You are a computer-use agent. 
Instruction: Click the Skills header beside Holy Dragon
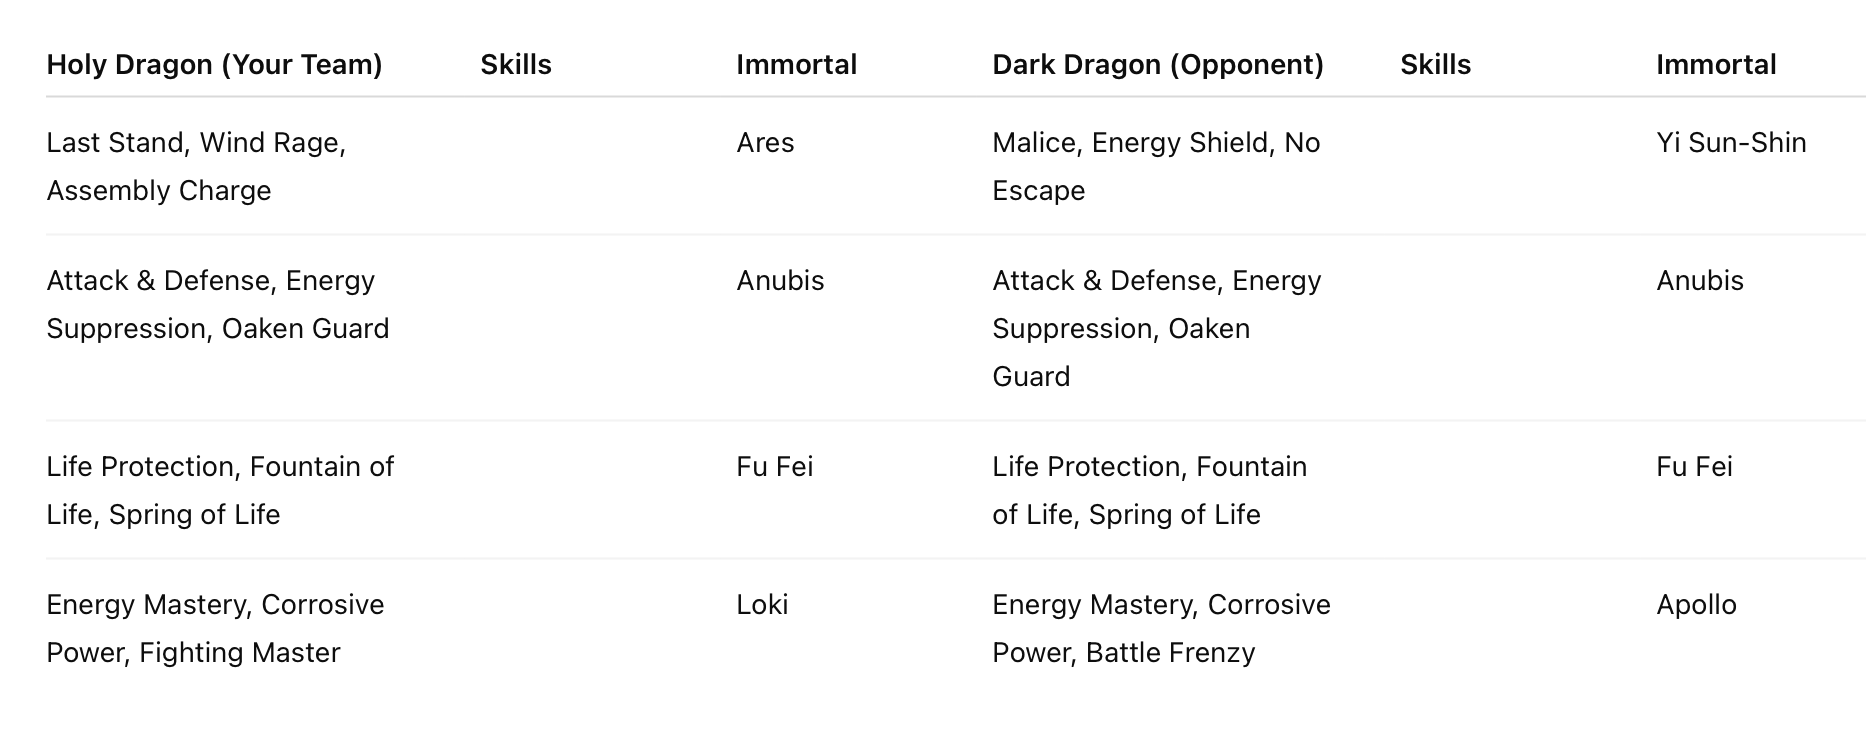[516, 65]
